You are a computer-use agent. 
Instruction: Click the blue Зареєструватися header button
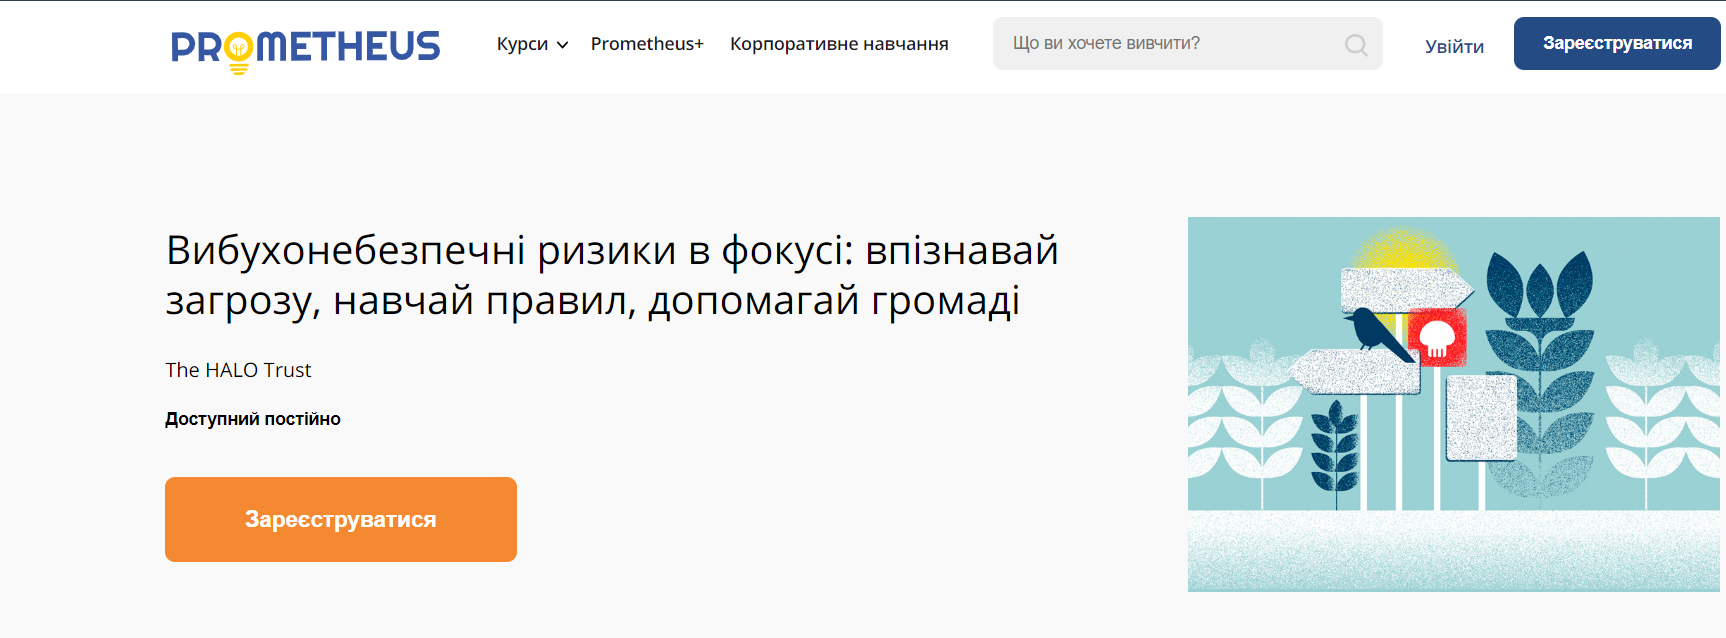coord(1617,43)
